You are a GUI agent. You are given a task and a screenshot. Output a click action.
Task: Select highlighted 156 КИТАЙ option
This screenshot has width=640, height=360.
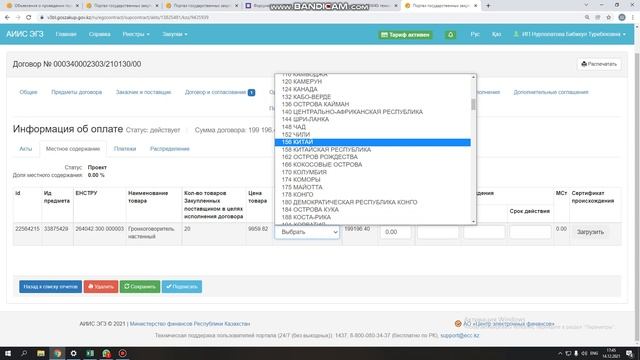click(x=373, y=142)
